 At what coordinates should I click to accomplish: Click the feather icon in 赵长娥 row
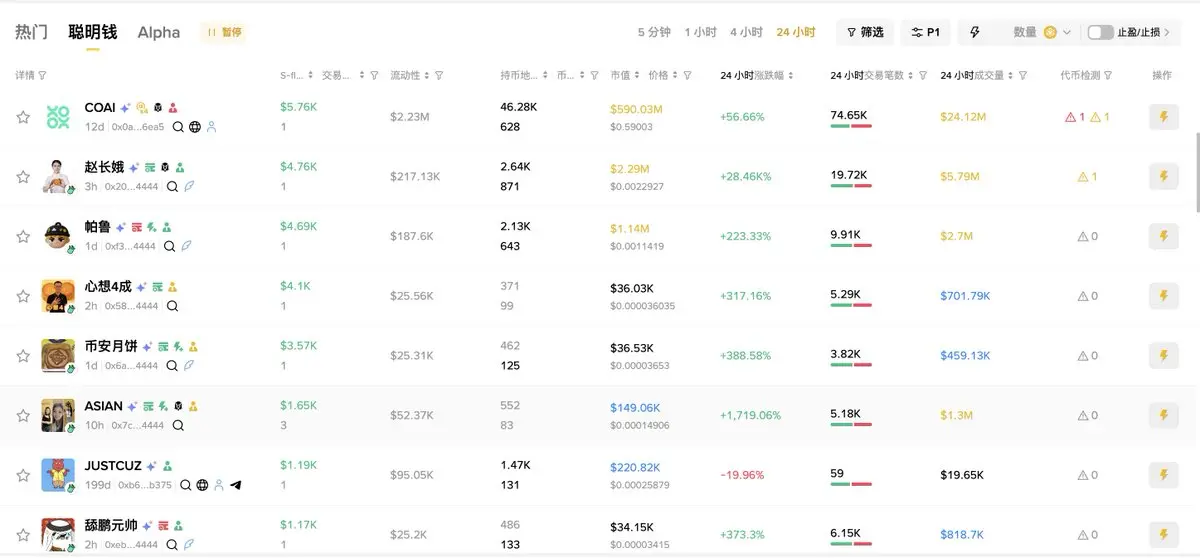[188, 186]
